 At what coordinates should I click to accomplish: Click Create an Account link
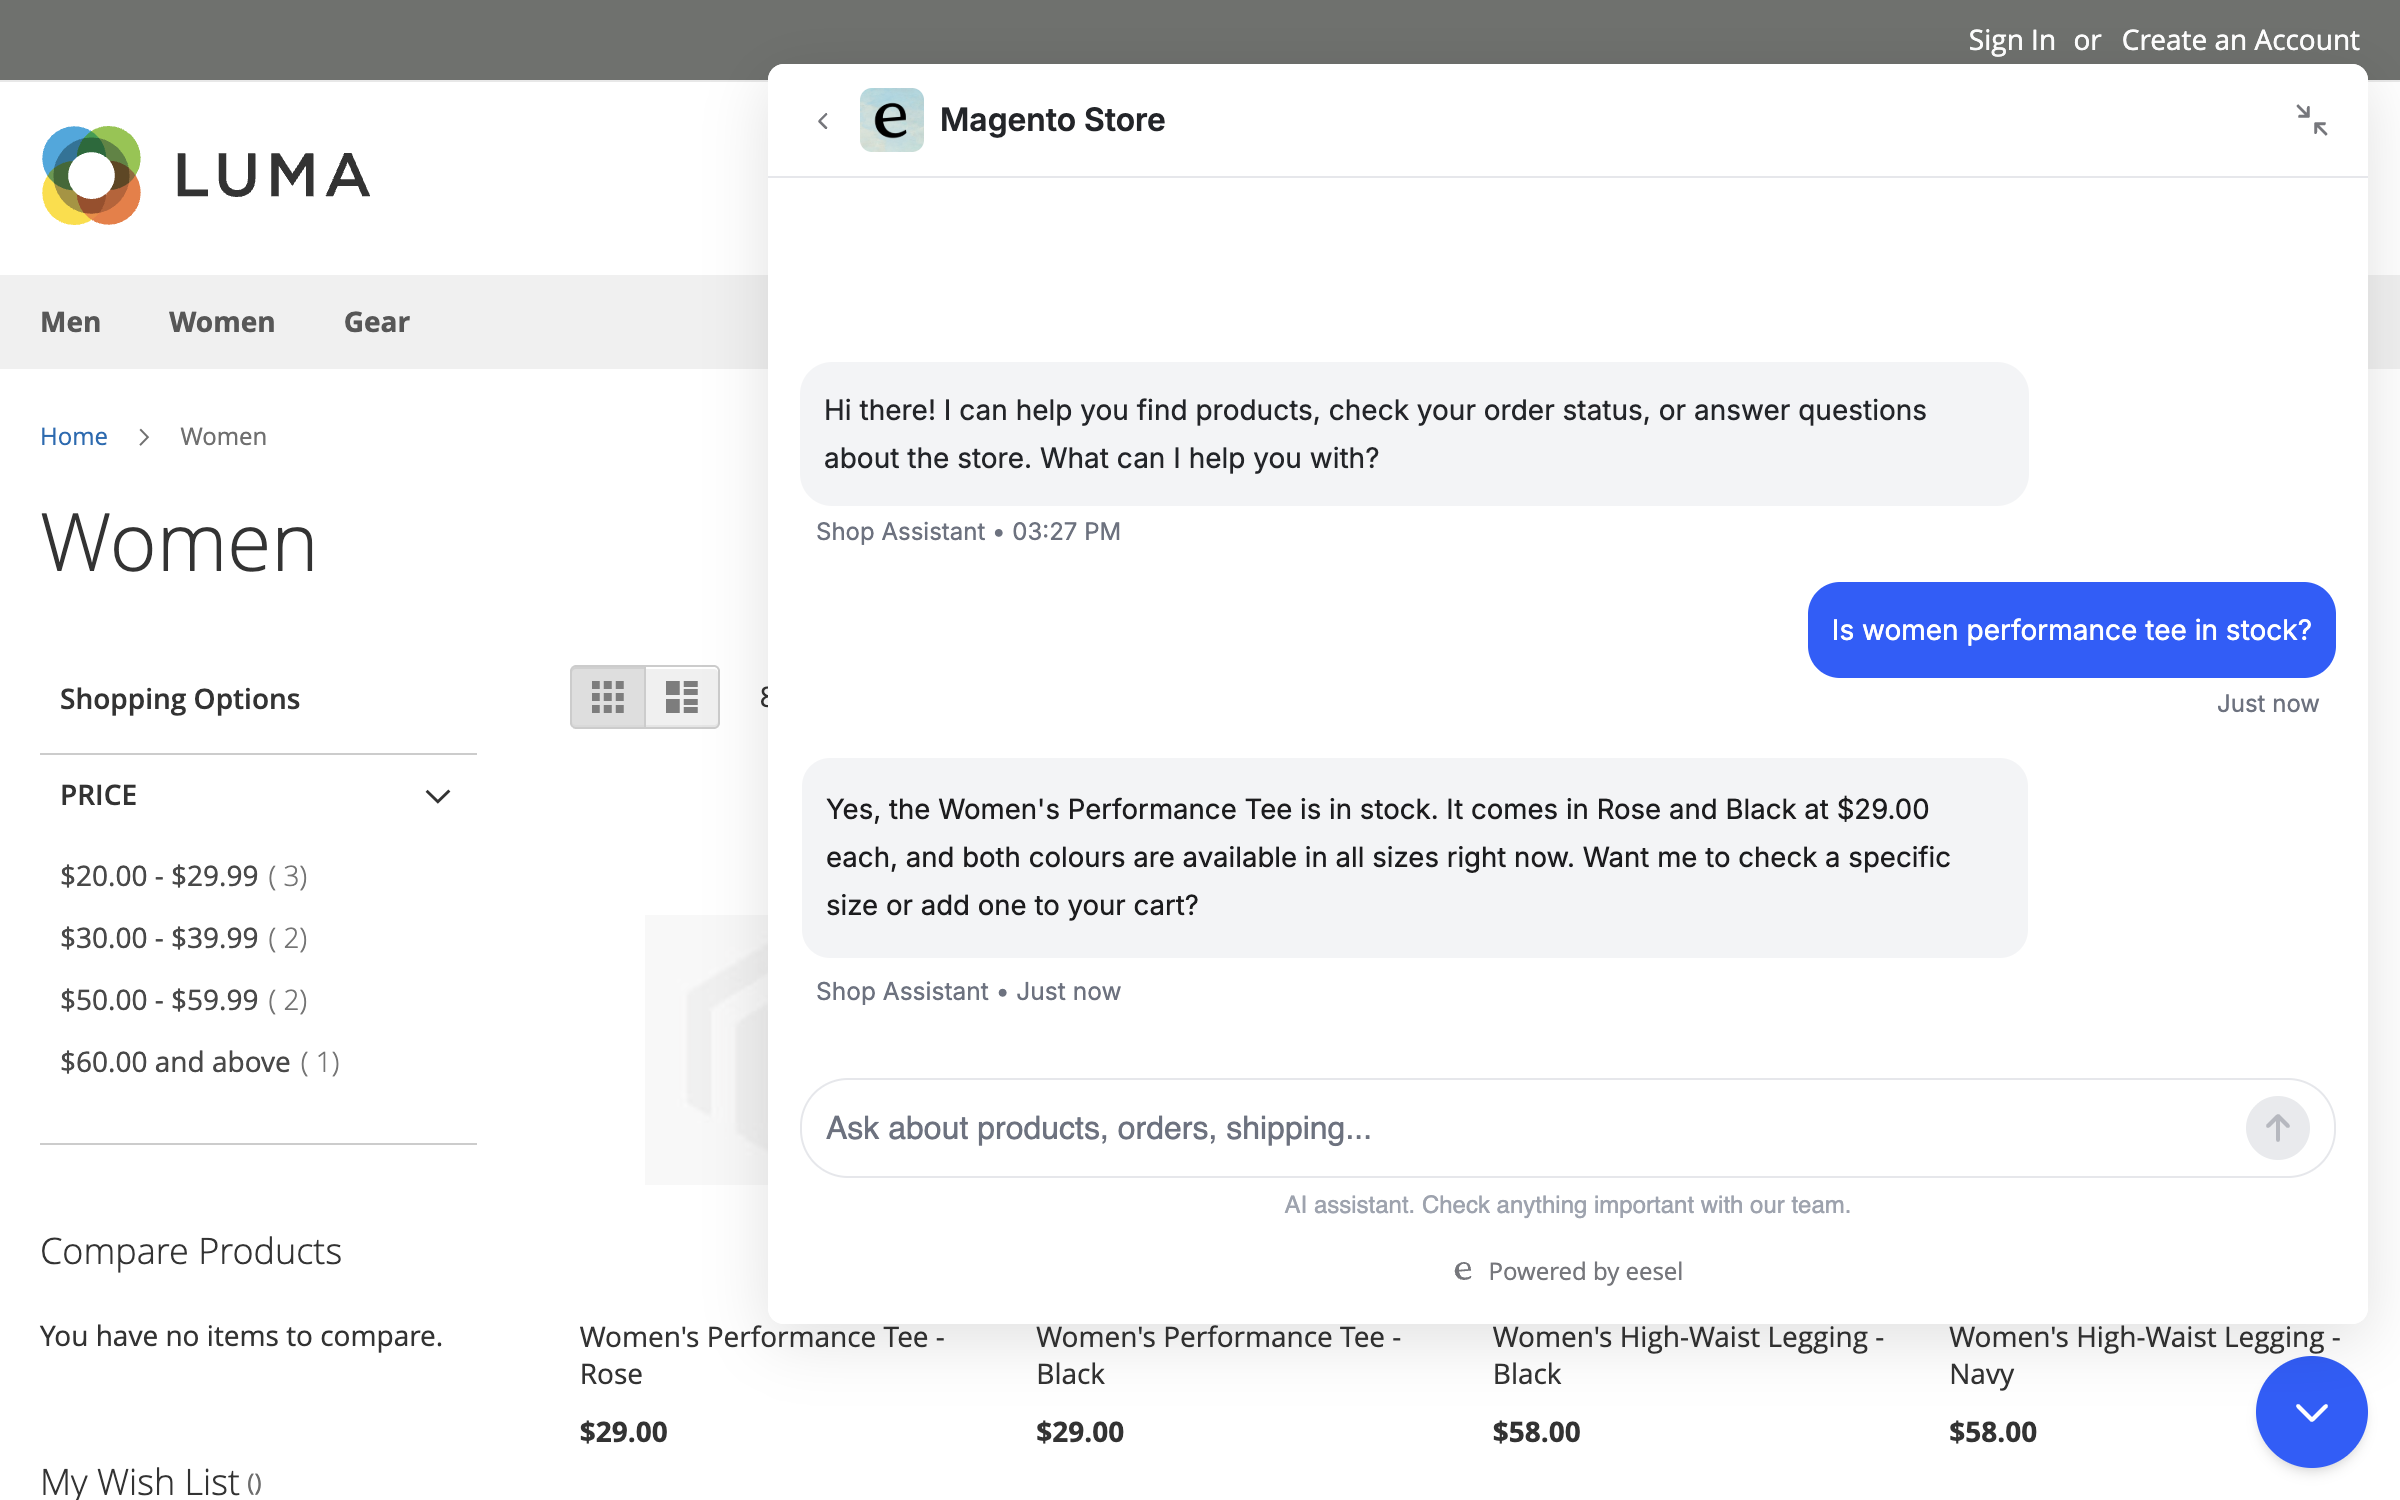click(x=2240, y=40)
